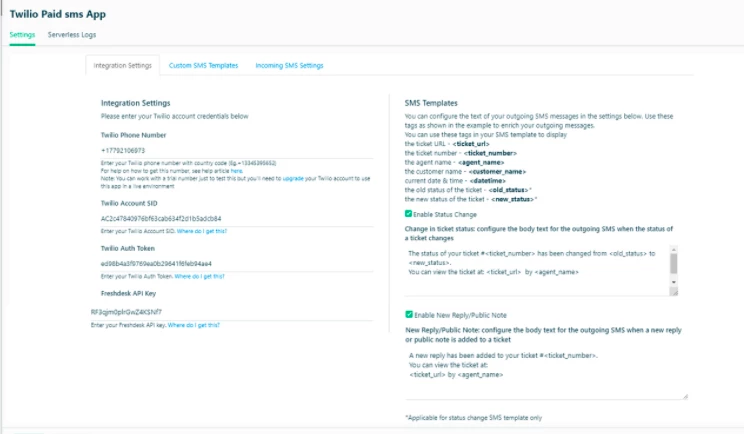The width and height of the screenshot is (744, 434).
Task: Click the status template scrollbar up arrow
Action: click(674, 249)
